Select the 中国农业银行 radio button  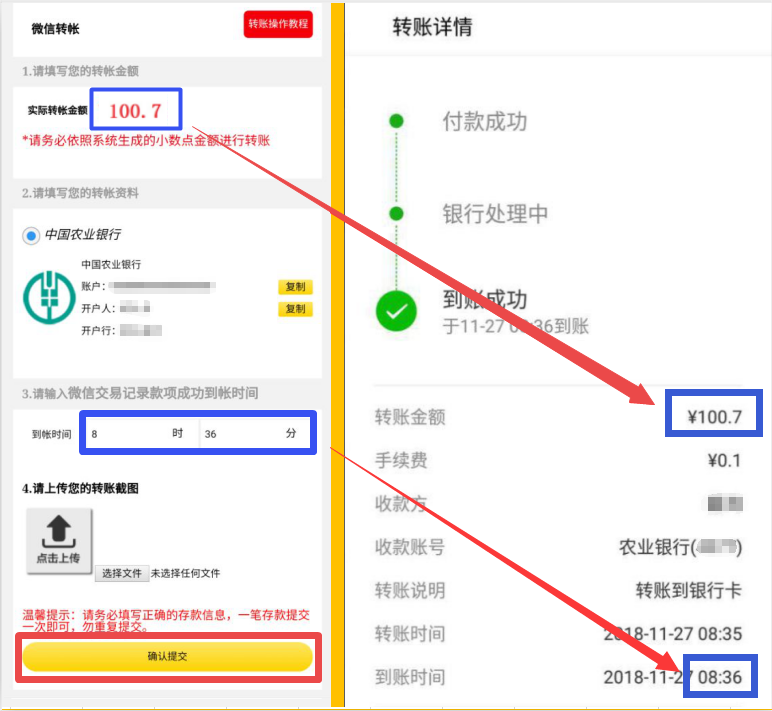[x=32, y=235]
